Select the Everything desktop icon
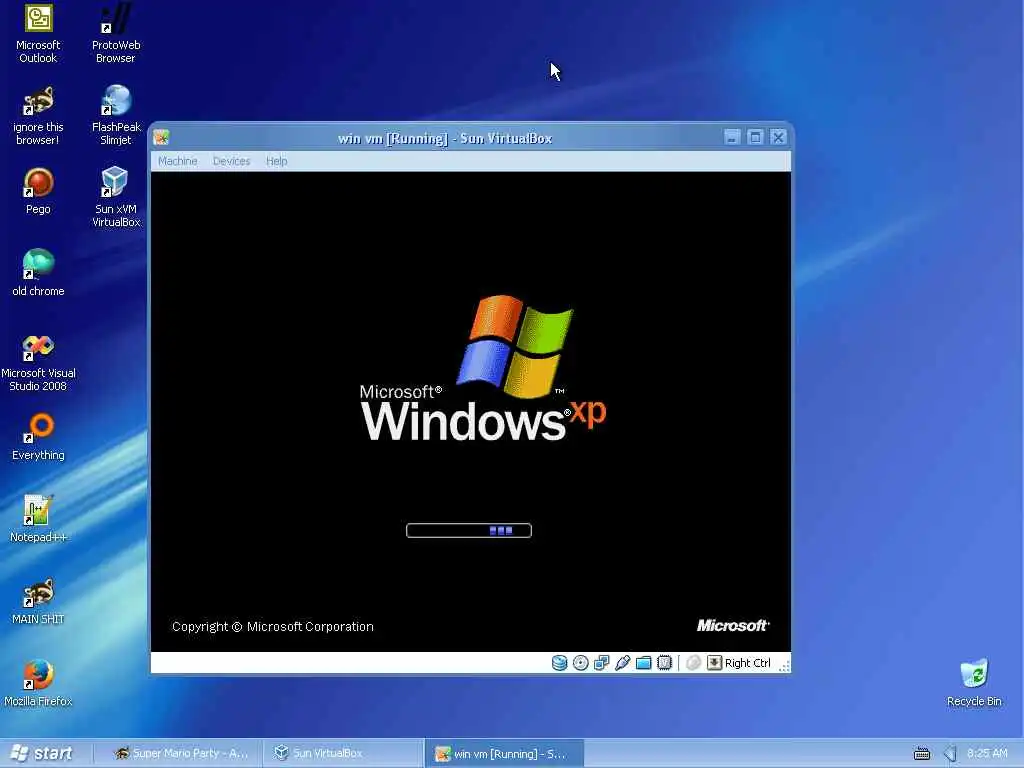1024x768 pixels. (x=38, y=437)
